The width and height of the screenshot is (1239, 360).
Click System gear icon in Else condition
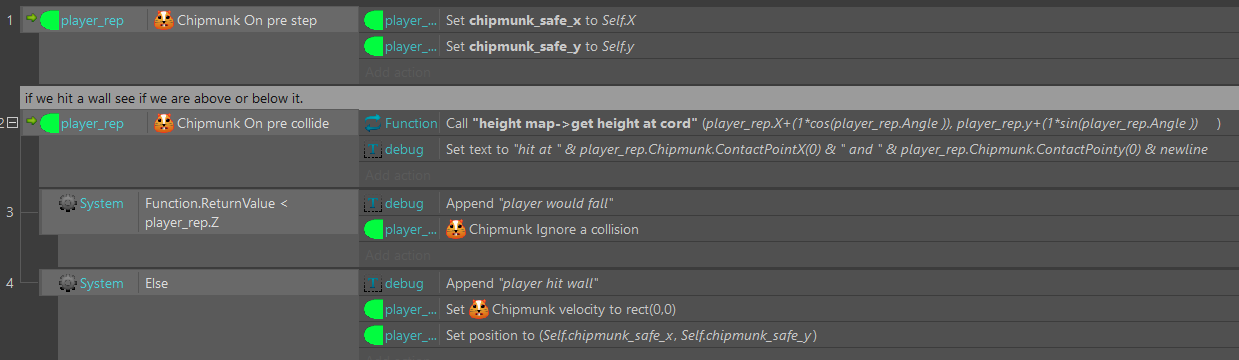coord(67,283)
